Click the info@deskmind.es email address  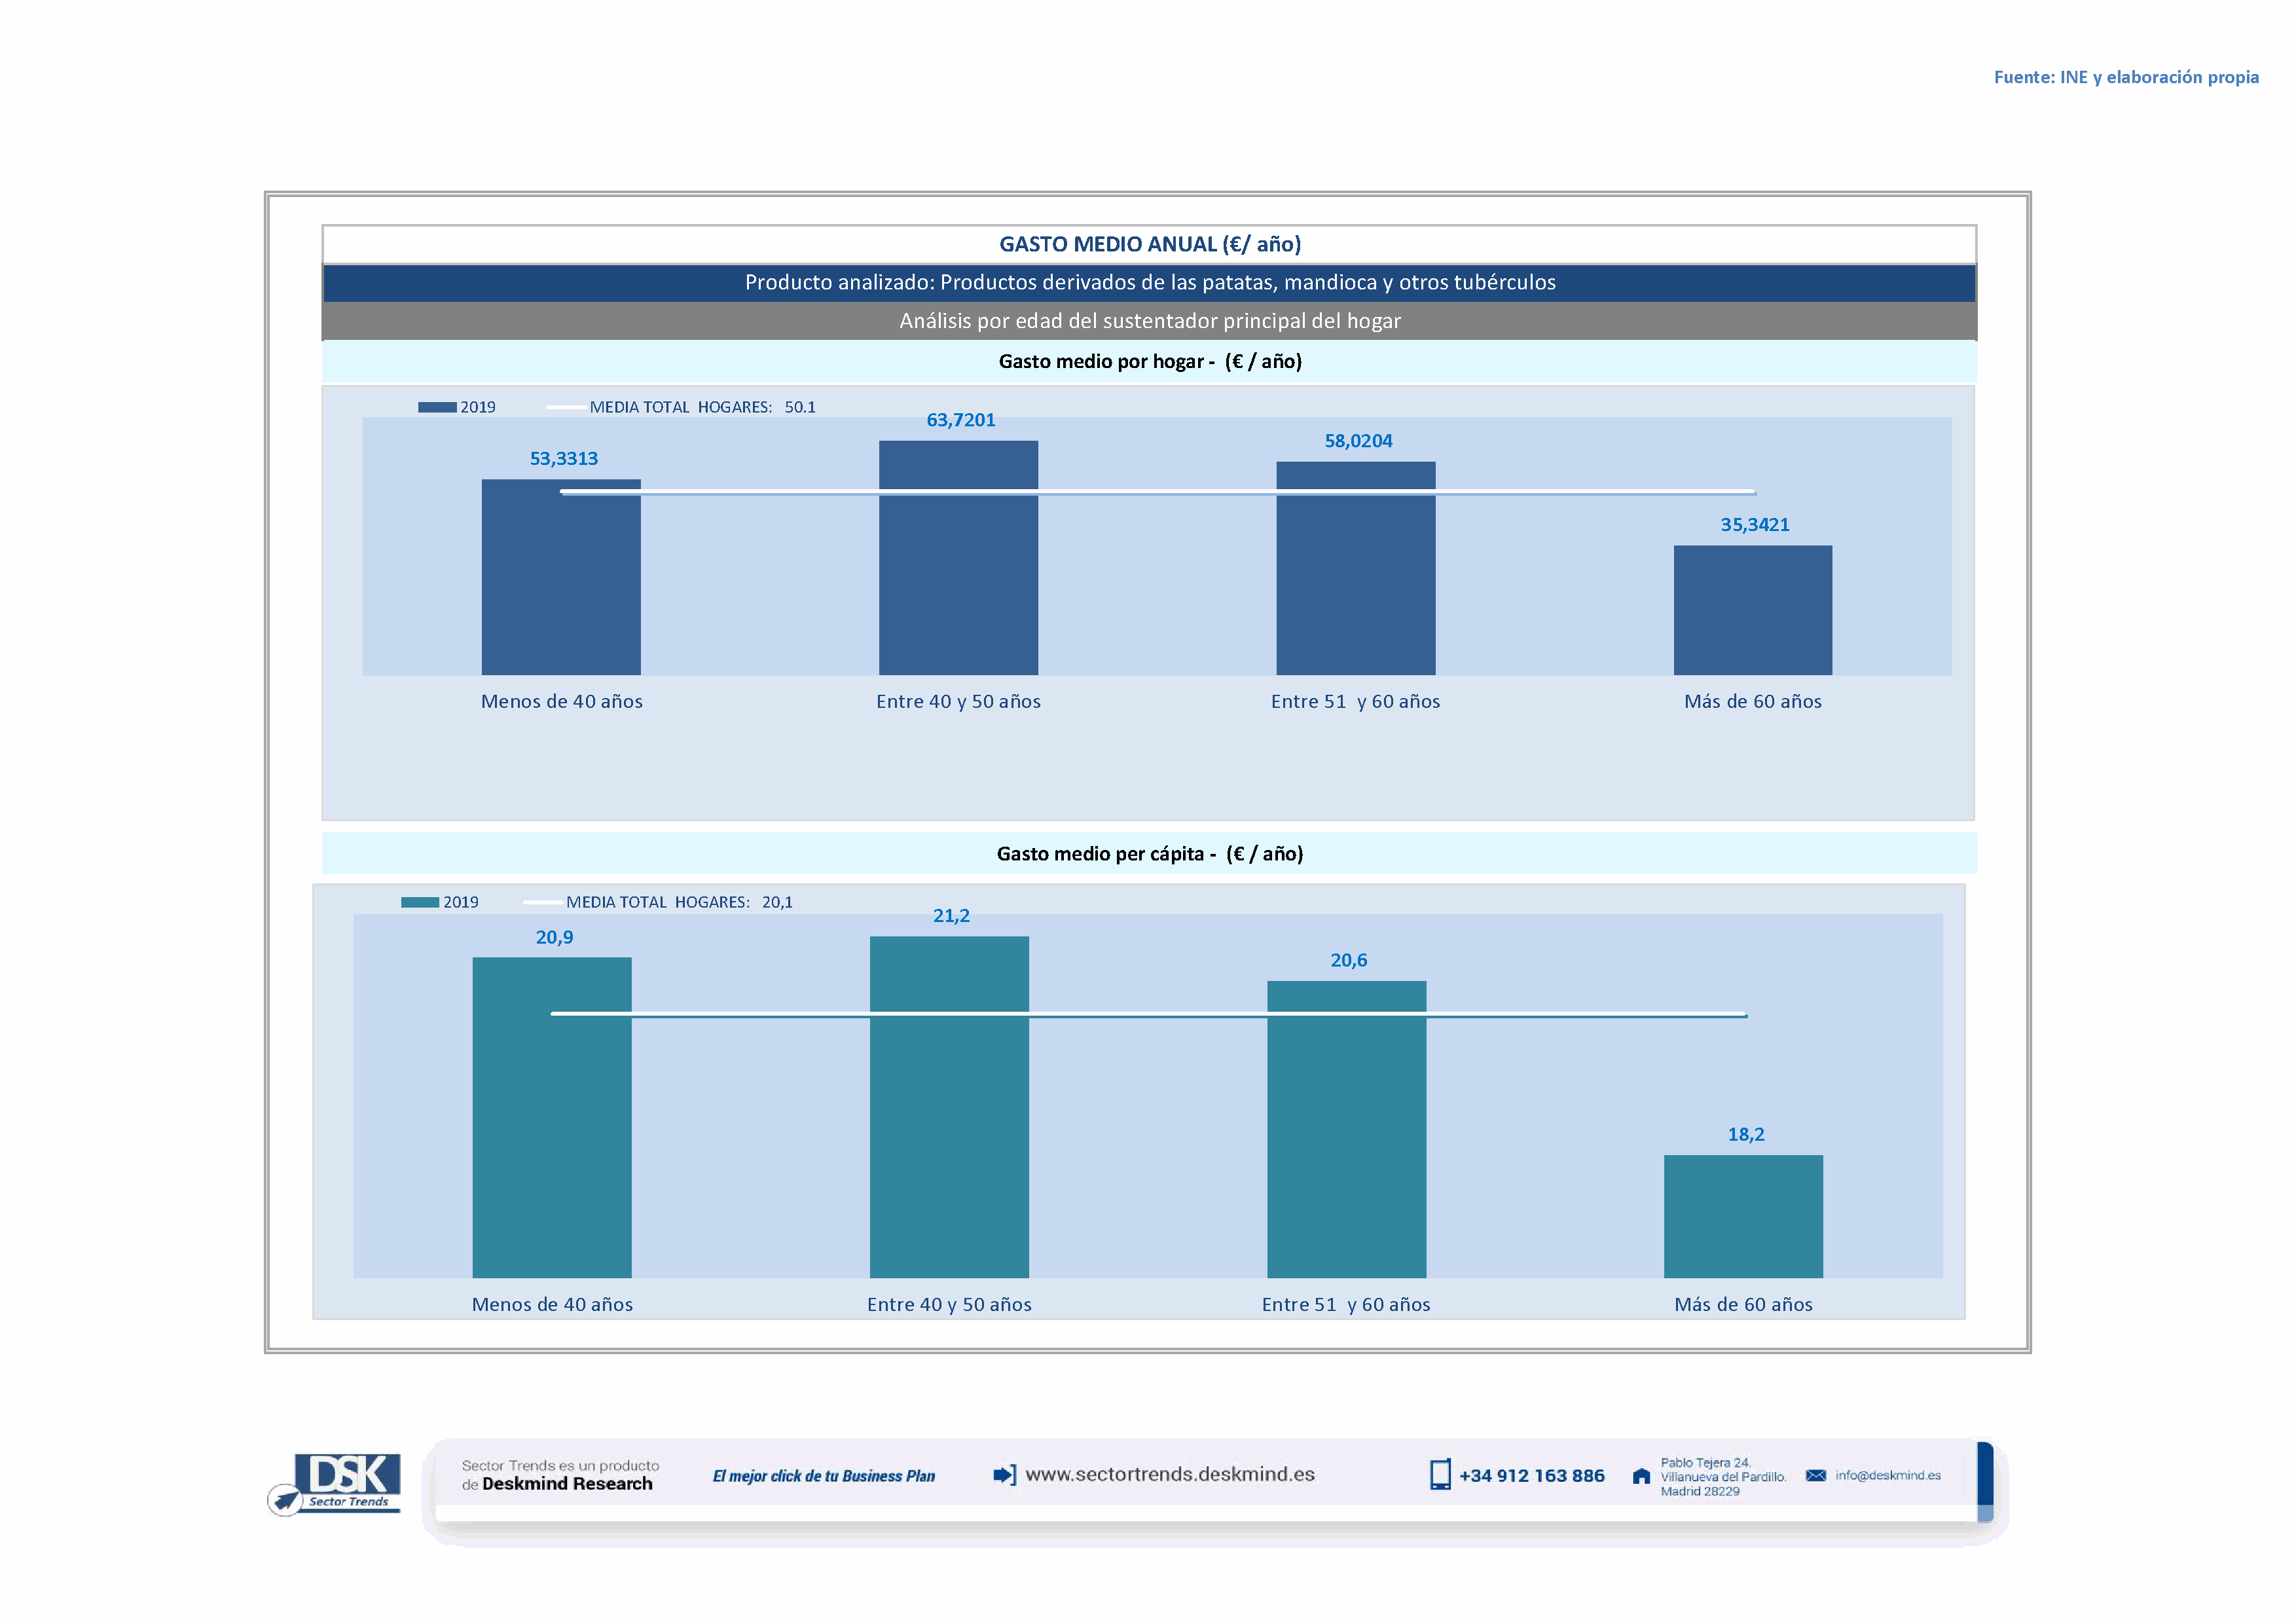(x=1887, y=1475)
